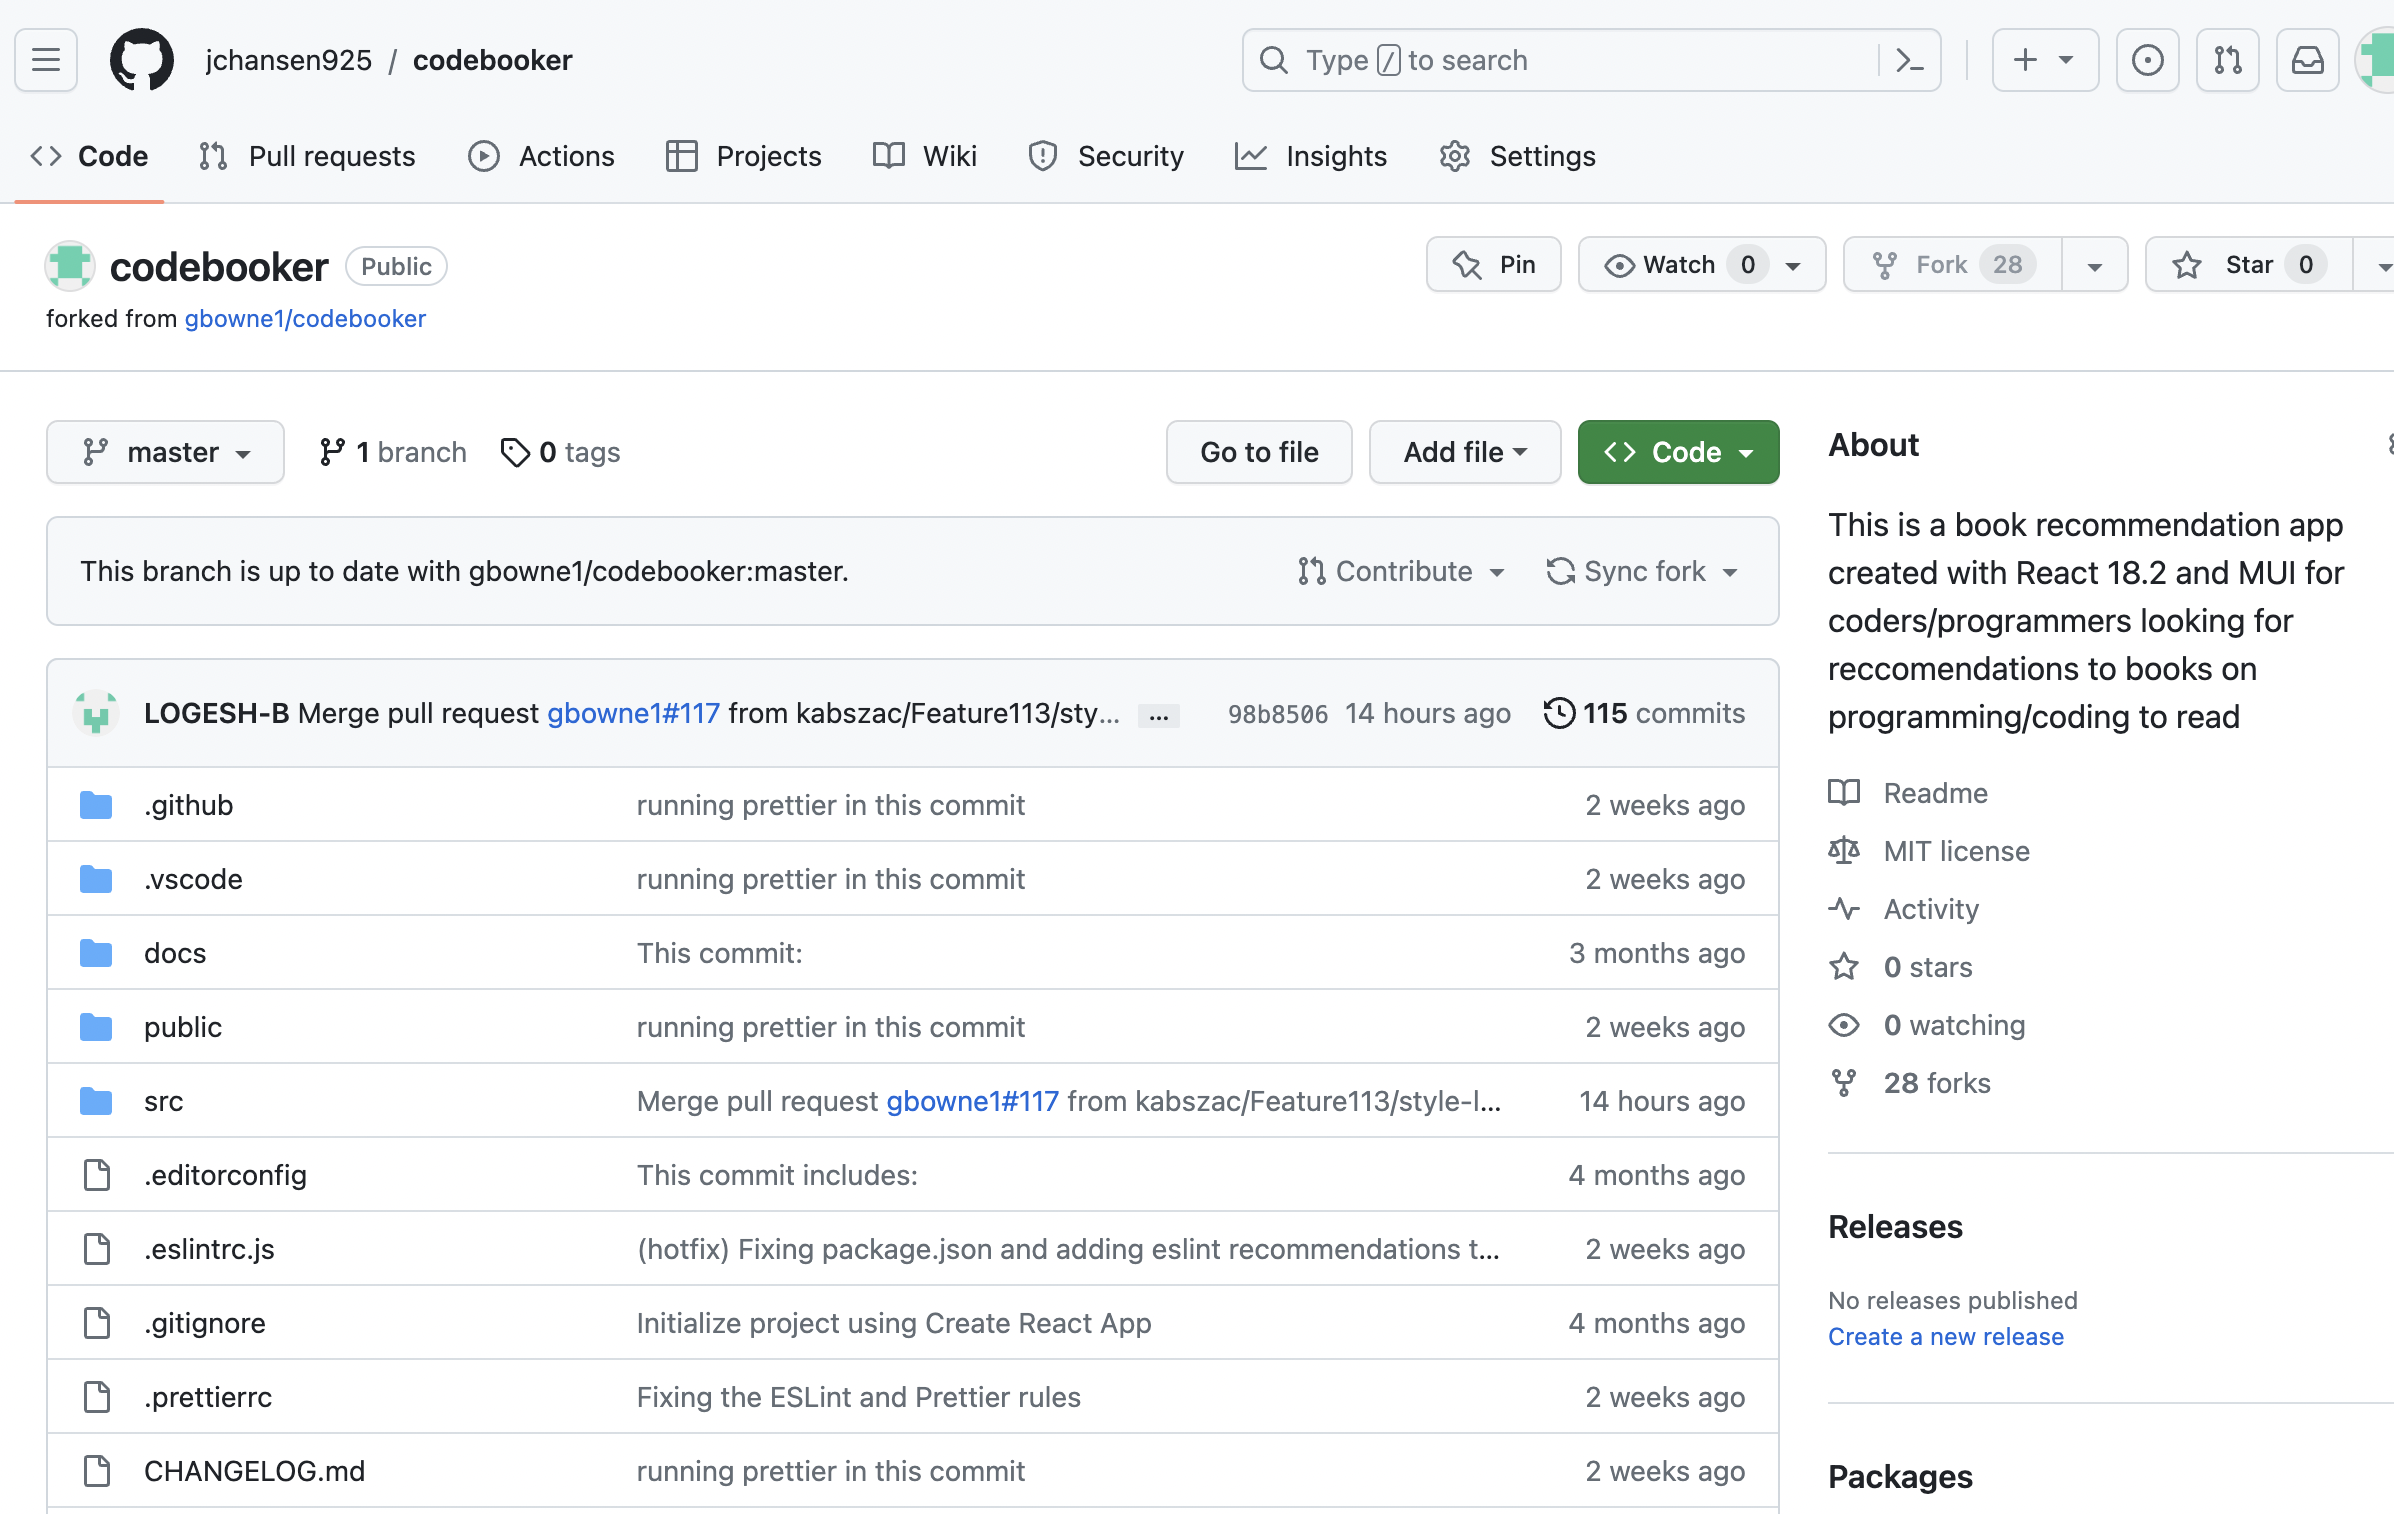
Task: Open the src folder
Action: tap(163, 1101)
